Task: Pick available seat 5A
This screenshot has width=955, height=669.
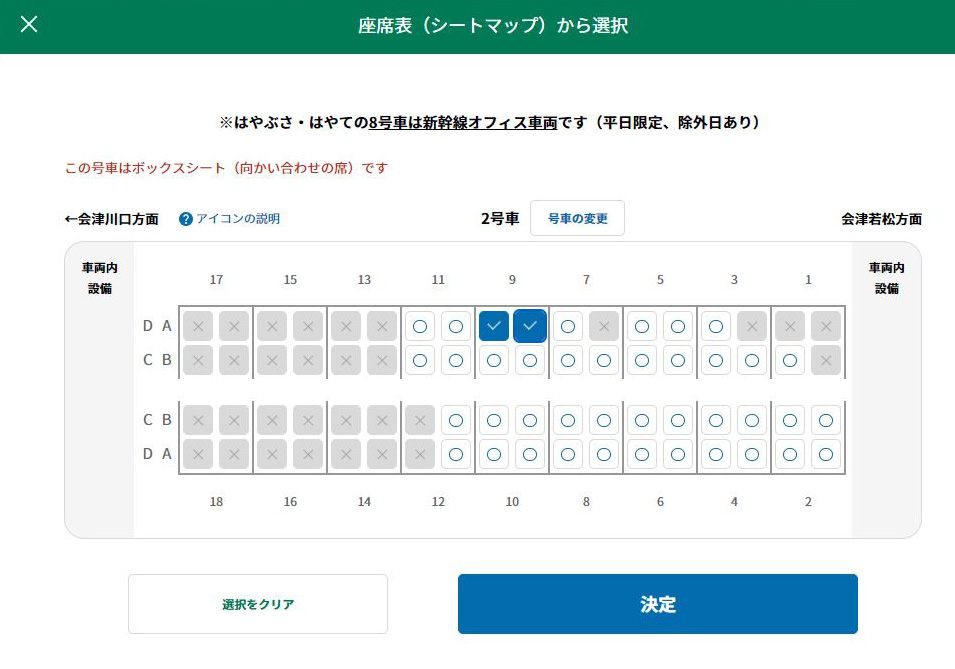Action: click(678, 326)
